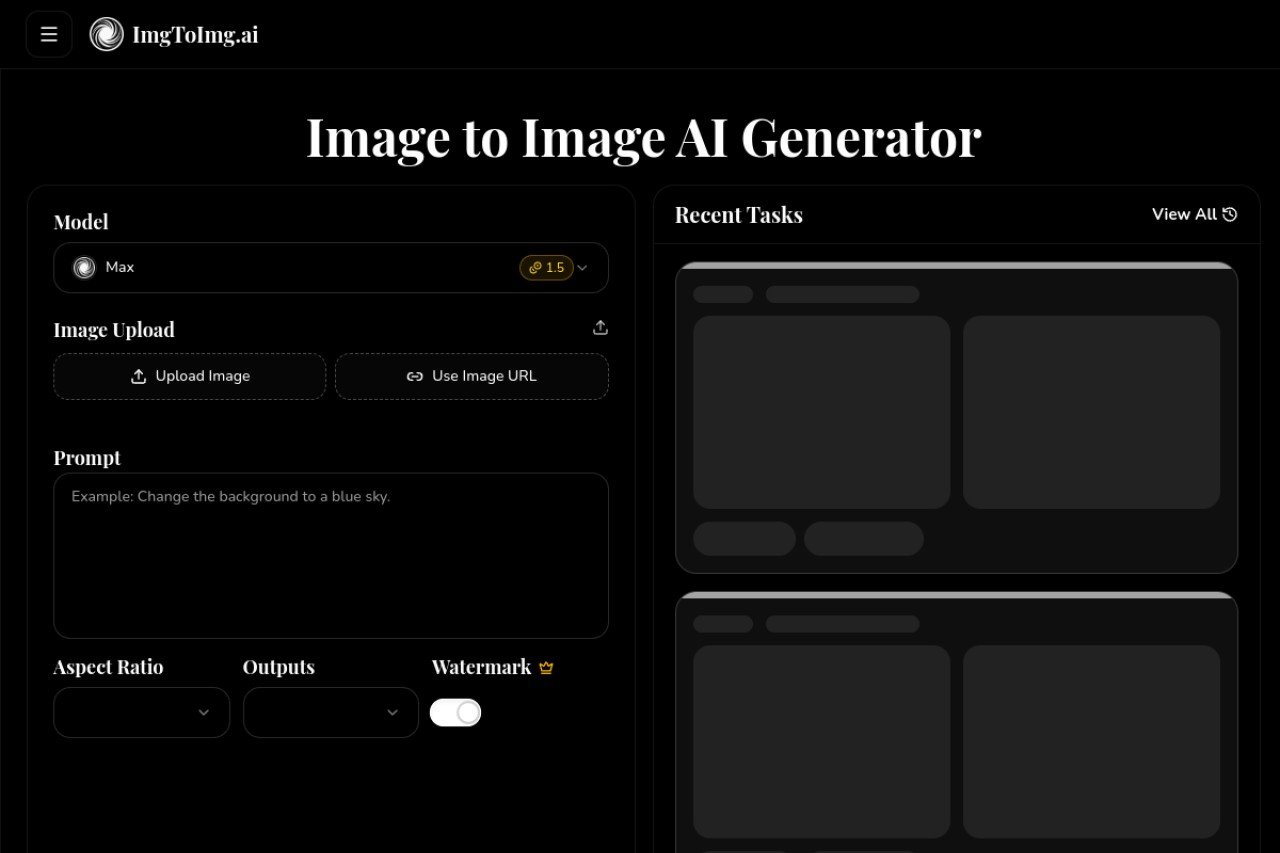Screen dimensions: 1280x853
Task: Click the 1.5 credits badge
Action: (x=546, y=268)
